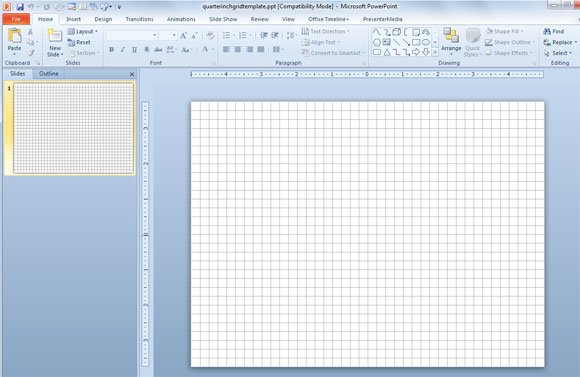Image resolution: width=580 pixels, height=377 pixels.
Task: Open the Shape Effects menu
Action: (509, 53)
